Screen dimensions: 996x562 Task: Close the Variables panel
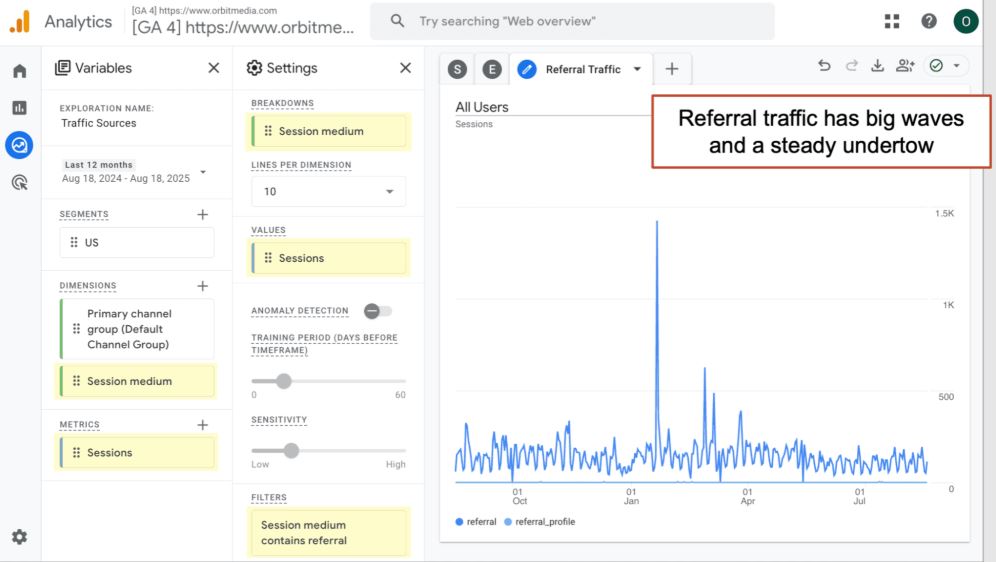click(x=213, y=68)
